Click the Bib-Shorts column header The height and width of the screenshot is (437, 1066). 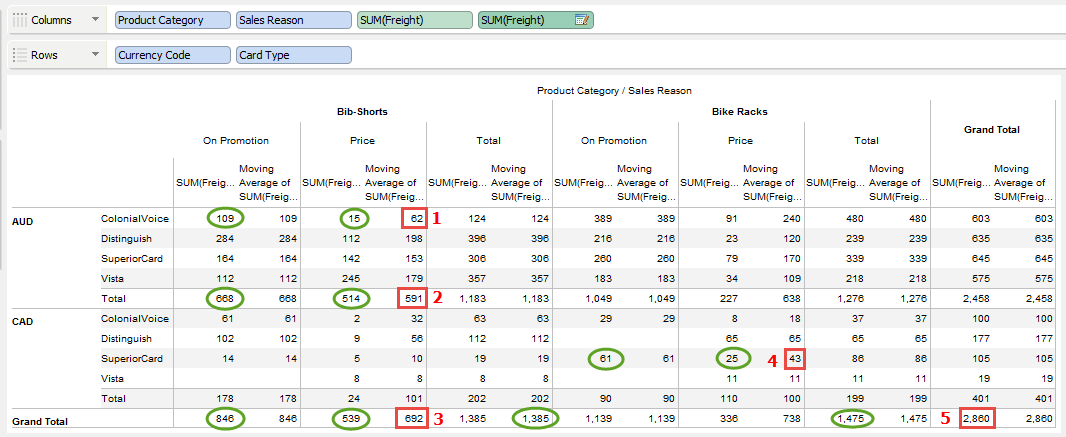[362, 111]
